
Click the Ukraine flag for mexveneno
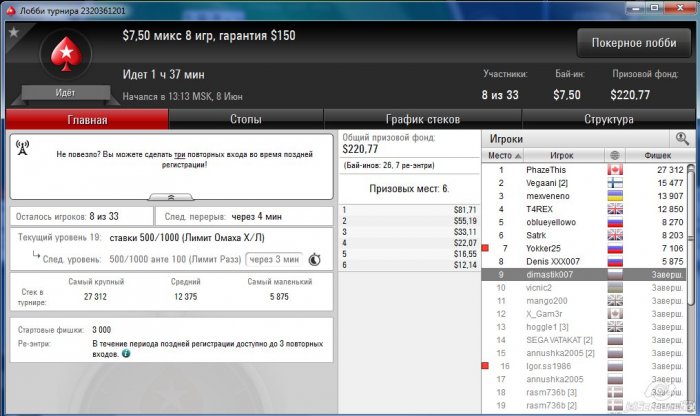click(615, 196)
